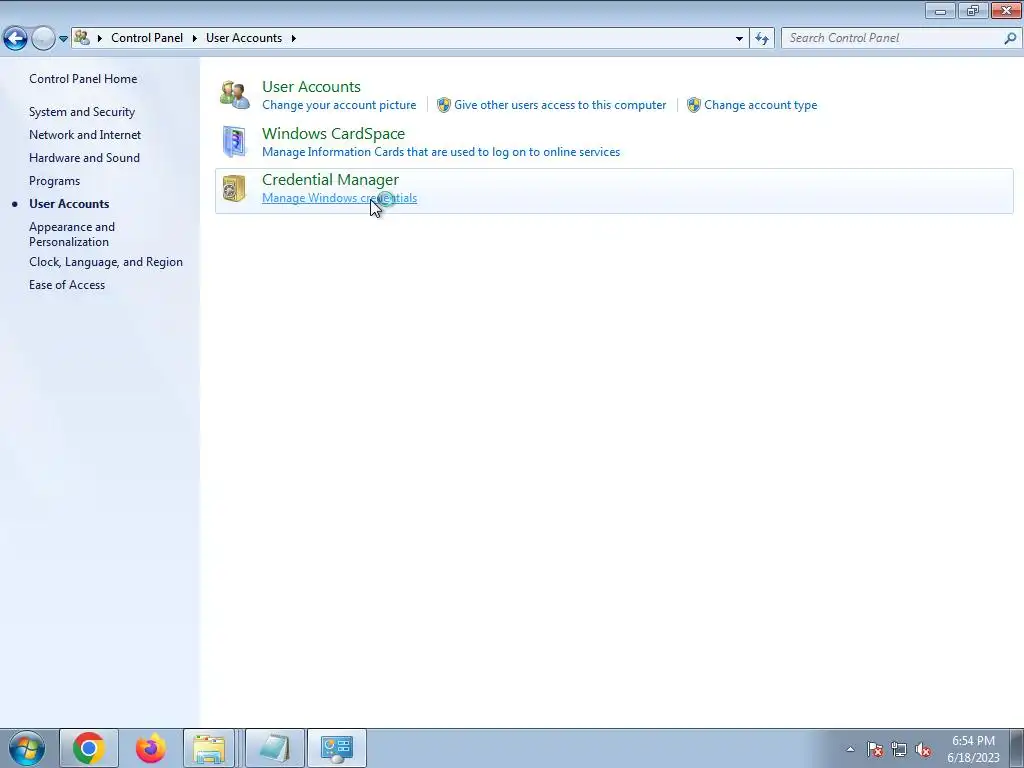Expand the chevron after User Accounts breadcrumb
The height and width of the screenshot is (768, 1024).
(x=294, y=38)
